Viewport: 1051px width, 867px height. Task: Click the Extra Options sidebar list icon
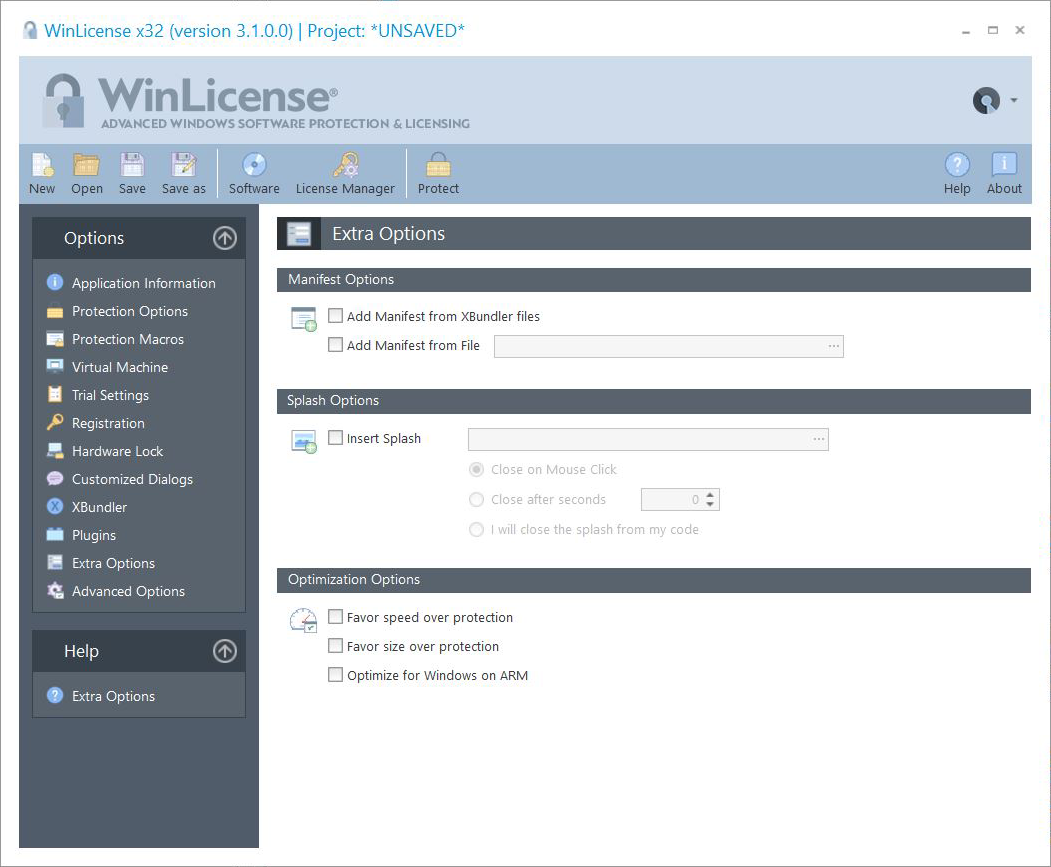tap(55, 563)
